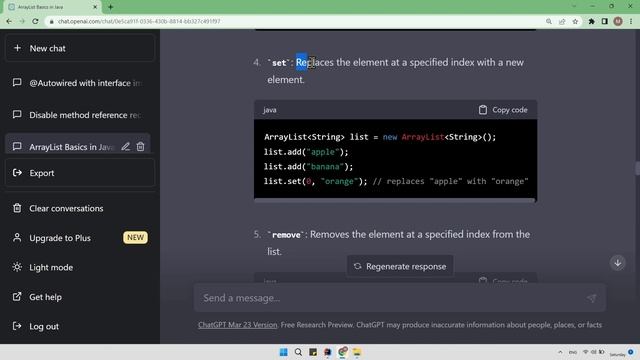Start a New chat
This screenshot has width=640, height=360.
click(x=80, y=48)
